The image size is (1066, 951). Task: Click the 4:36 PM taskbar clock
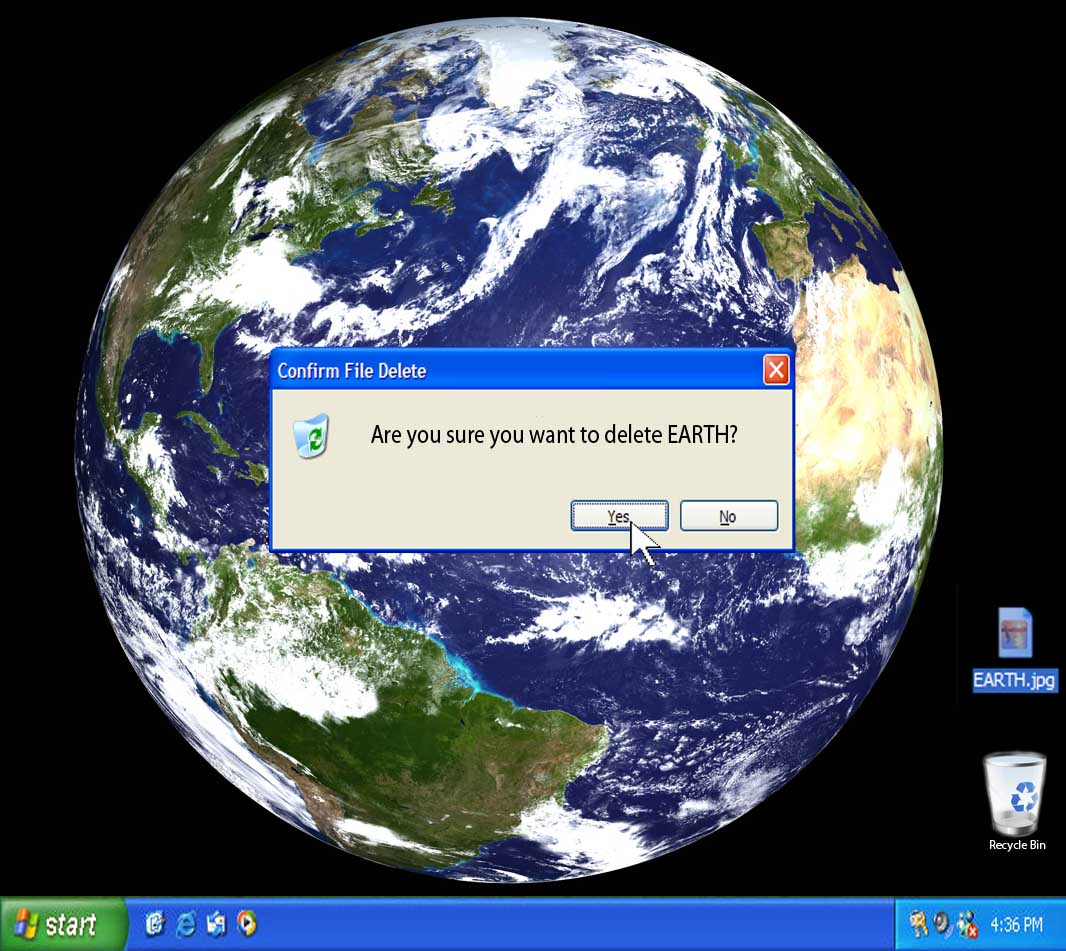[x=1016, y=925]
